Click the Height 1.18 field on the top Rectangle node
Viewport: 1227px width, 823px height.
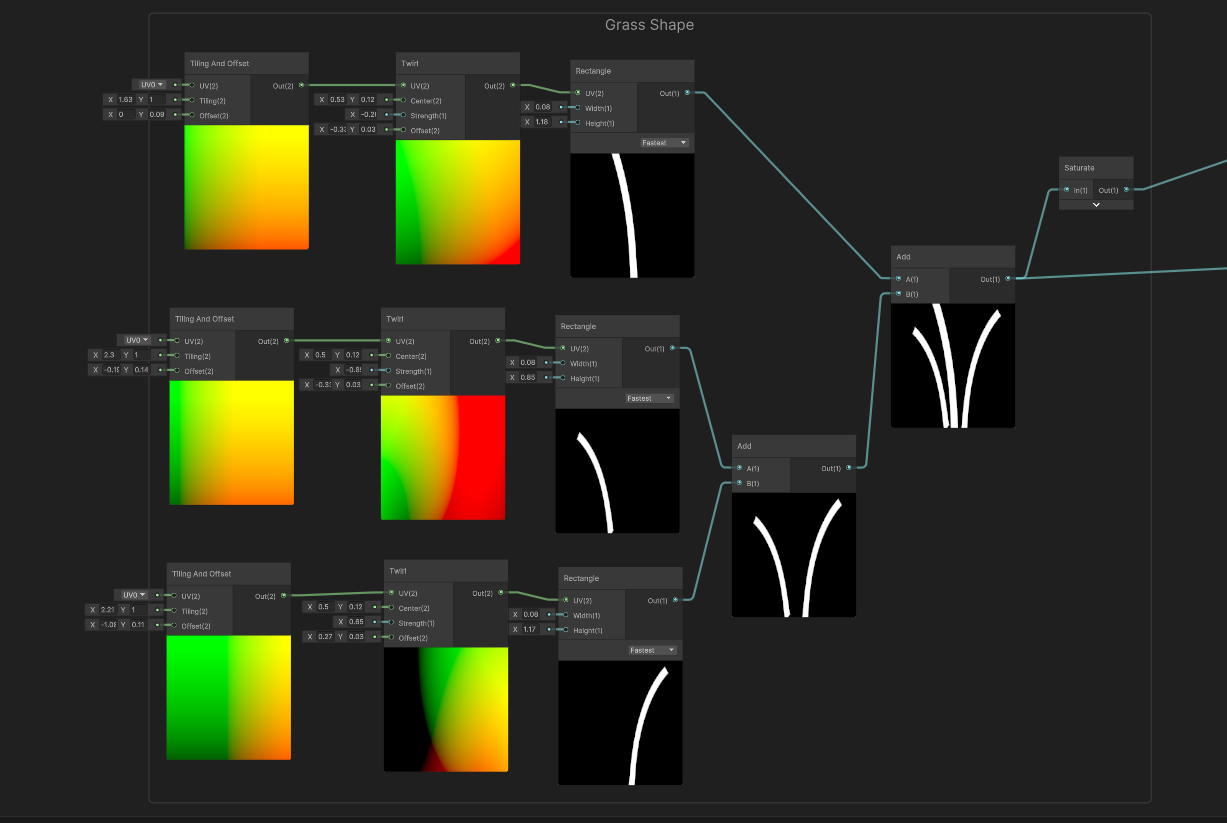coord(543,122)
